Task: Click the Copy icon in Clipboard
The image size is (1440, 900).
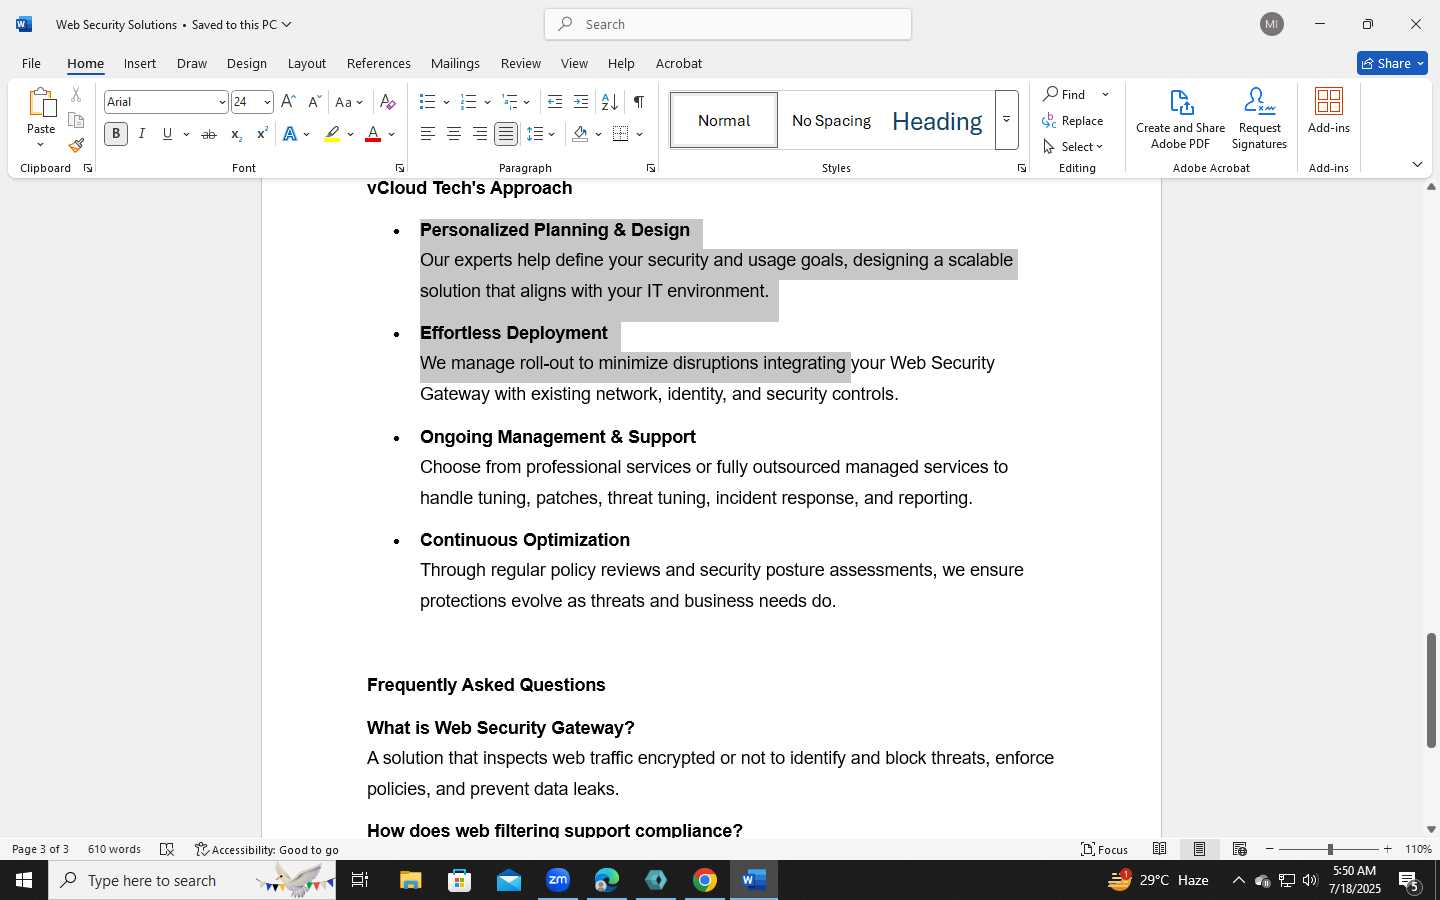Action: [x=76, y=120]
